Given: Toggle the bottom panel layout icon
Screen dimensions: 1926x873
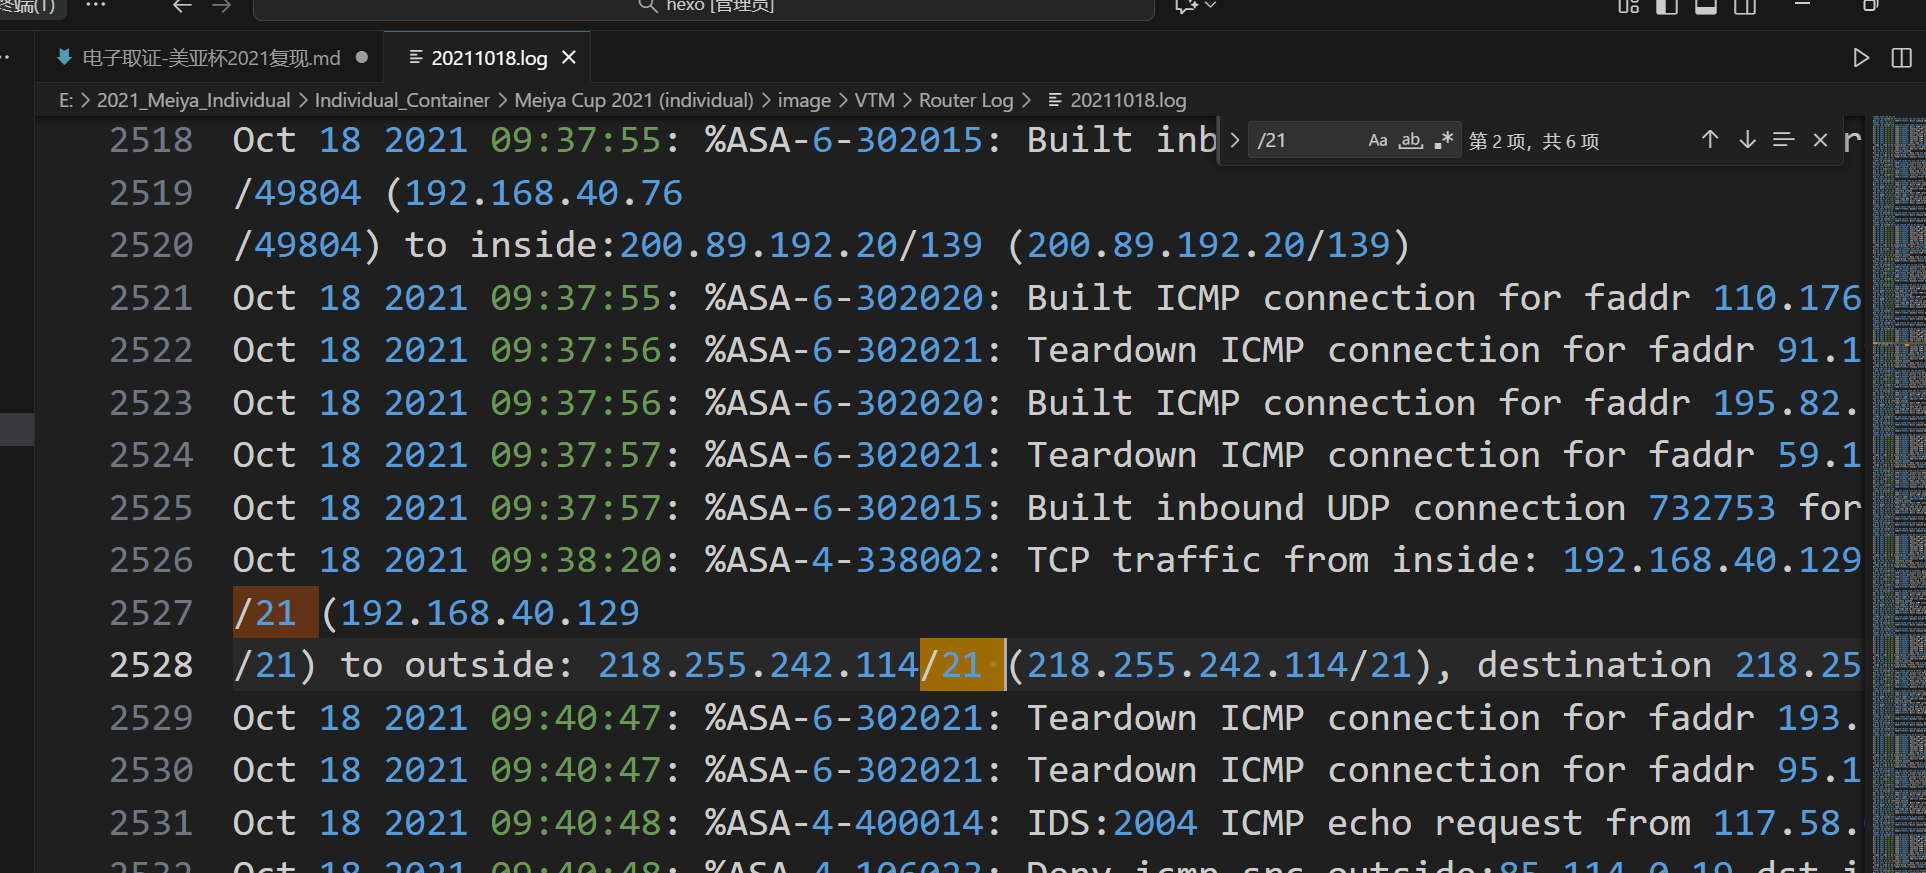Looking at the screenshot, I should pyautogui.click(x=1706, y=6).
